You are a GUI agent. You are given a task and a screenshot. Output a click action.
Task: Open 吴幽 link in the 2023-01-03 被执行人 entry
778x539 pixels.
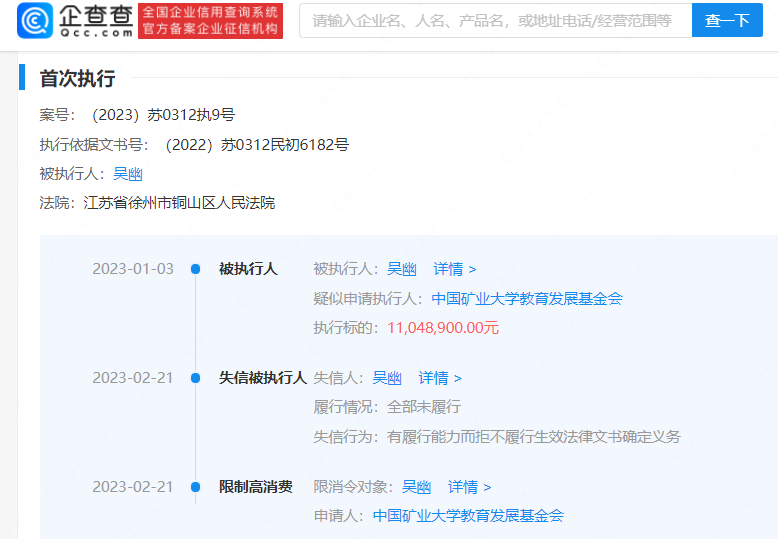(401, 269)
